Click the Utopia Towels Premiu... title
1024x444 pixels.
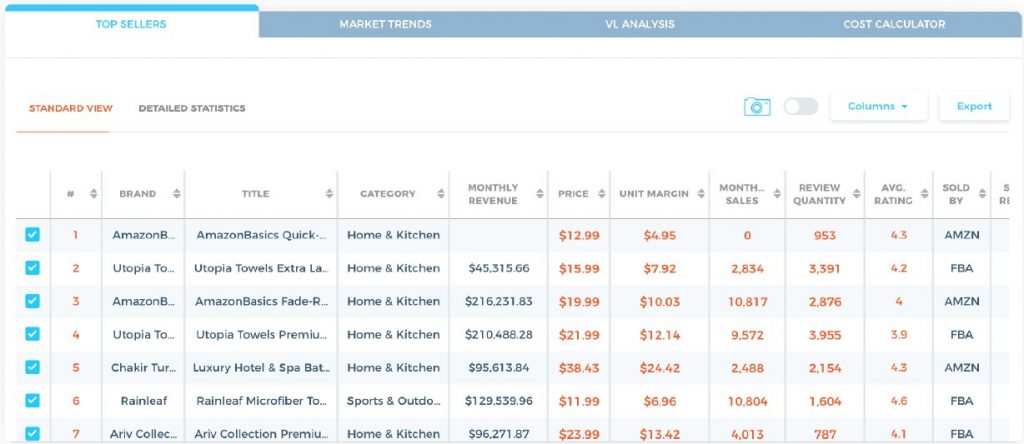coord(261,335)
